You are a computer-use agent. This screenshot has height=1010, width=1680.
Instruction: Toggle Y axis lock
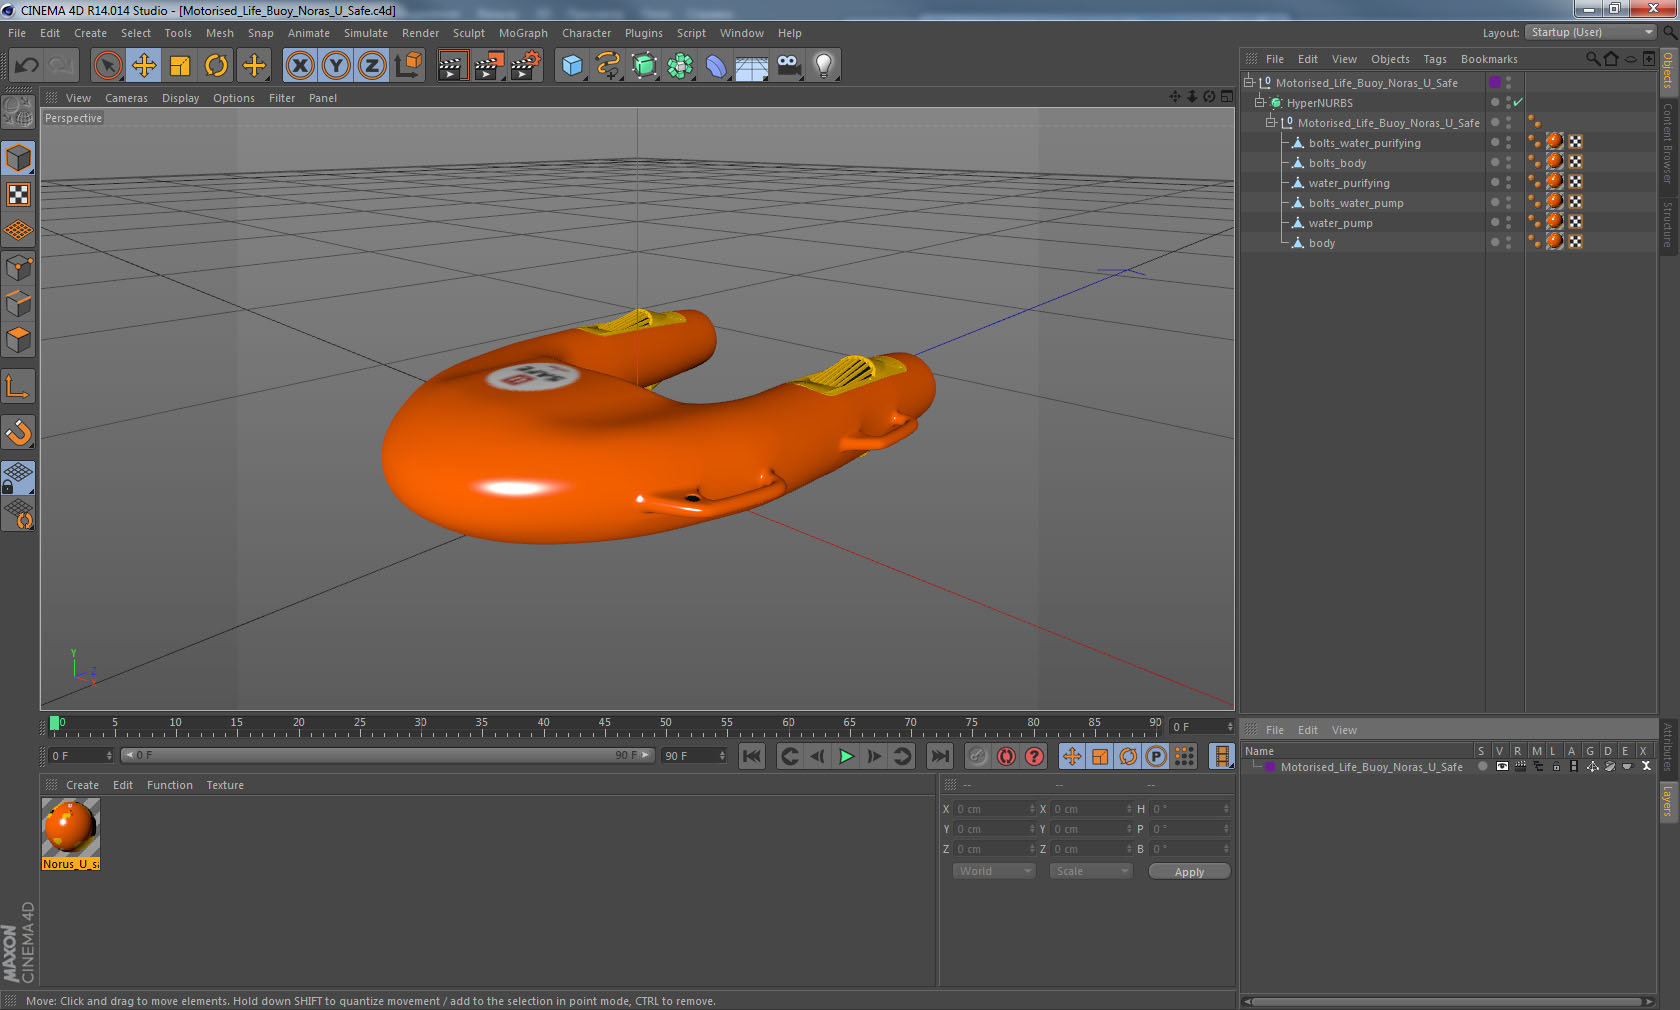click(336, 66)
